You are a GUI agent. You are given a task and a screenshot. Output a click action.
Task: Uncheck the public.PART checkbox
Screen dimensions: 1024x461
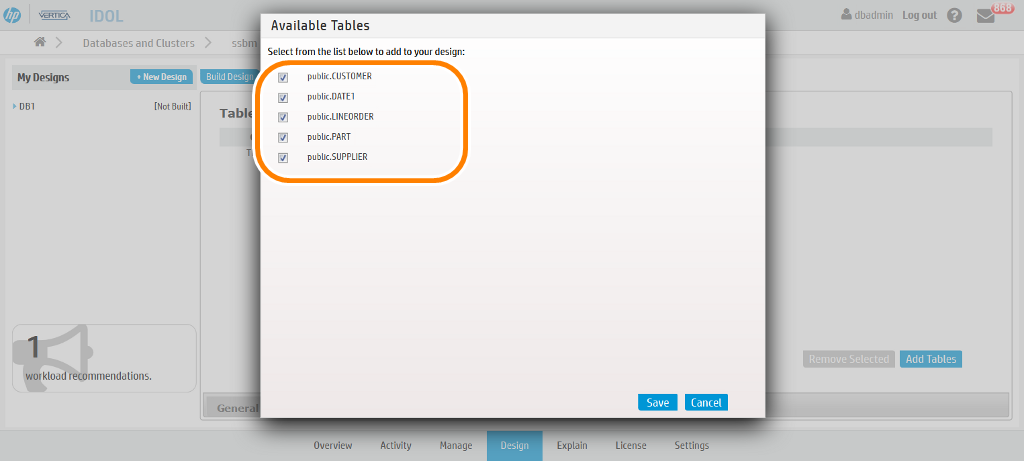point(283,138)
